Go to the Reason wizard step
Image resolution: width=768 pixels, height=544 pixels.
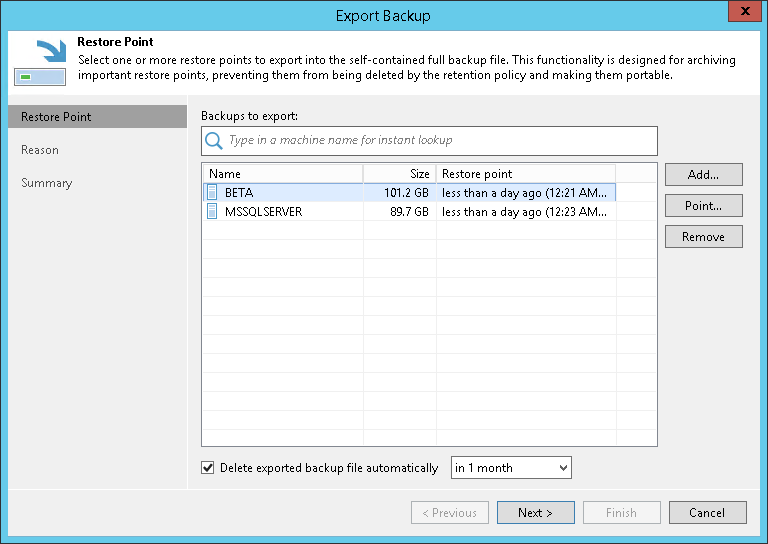point(40,150)
